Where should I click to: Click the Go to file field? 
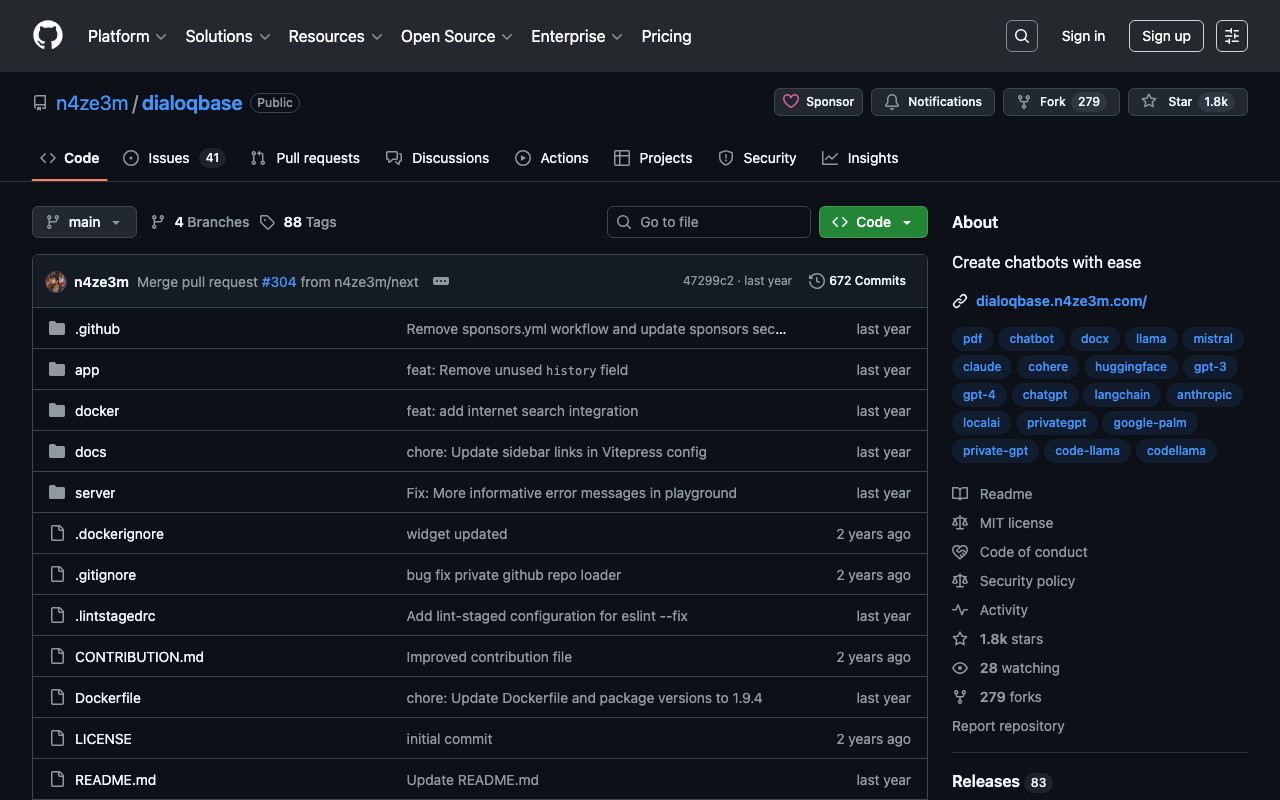[x=709, y=222]
